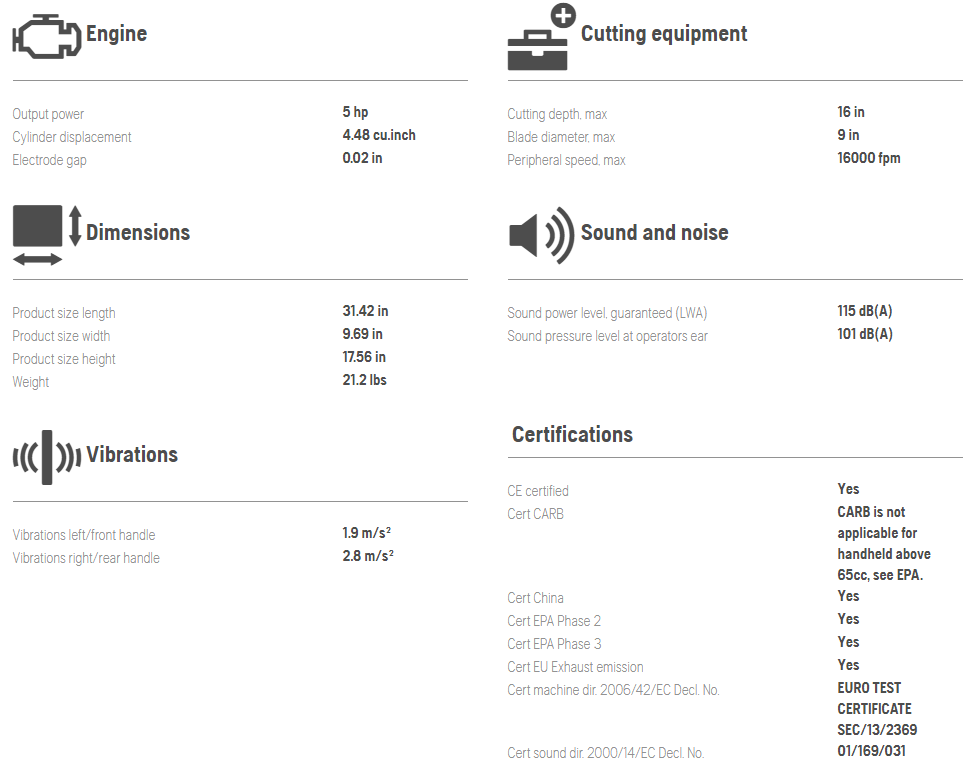This screenshot has width=979, height=782.
Task: Click the Yes value for Cert China
Action: coord(849,596)
